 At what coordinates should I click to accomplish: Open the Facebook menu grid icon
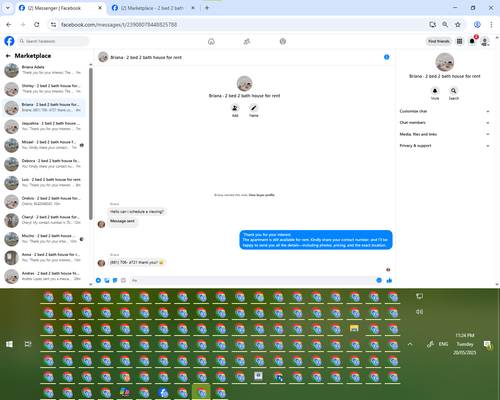460,41
